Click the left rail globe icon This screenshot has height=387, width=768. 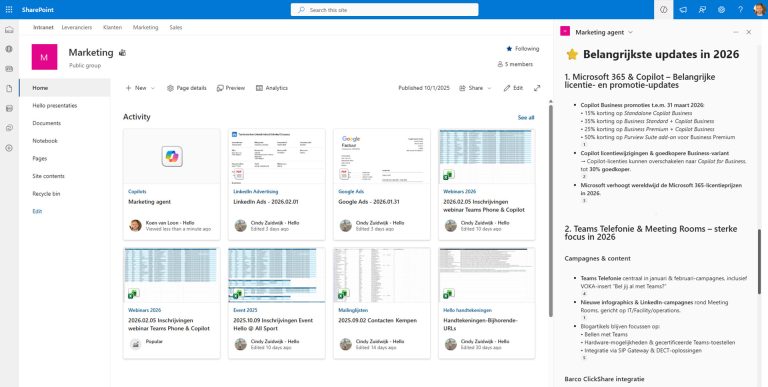coord(9,49)
